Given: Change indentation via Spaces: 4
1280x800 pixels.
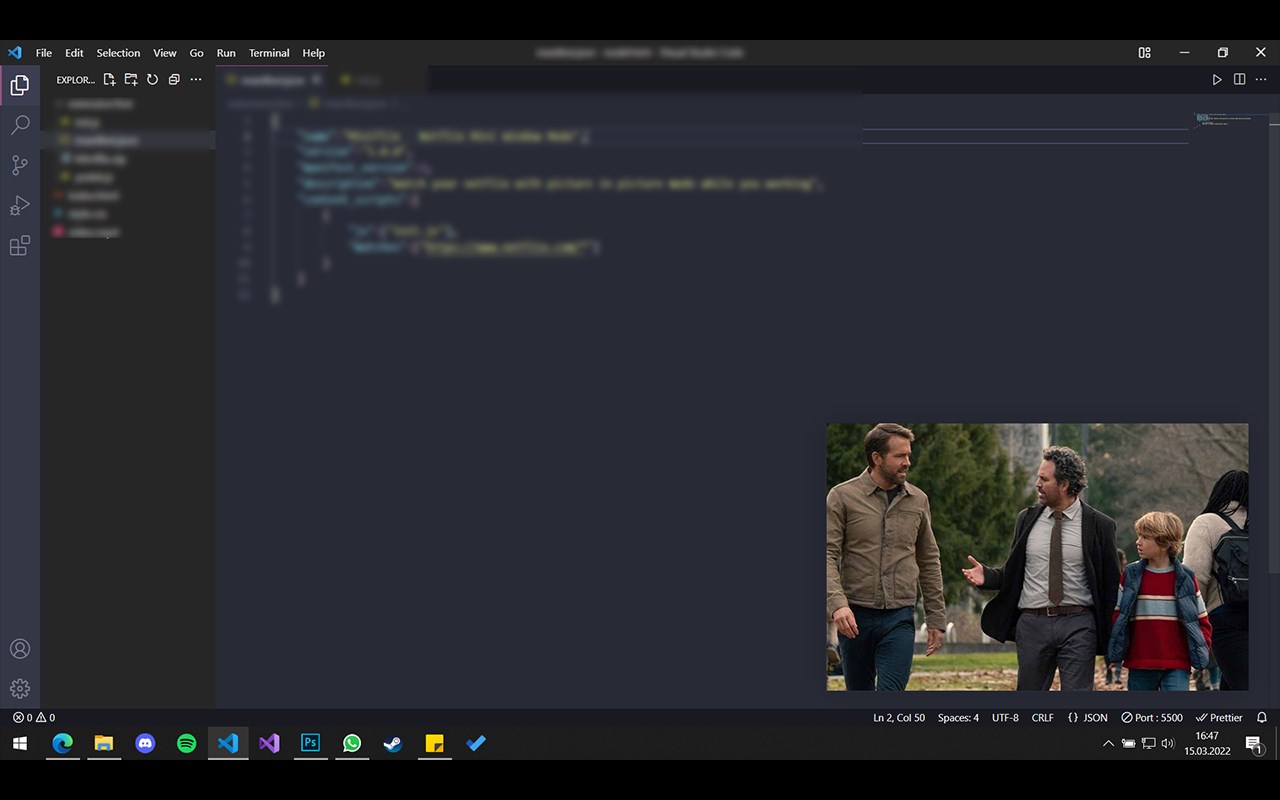Looking at the screenshot, I should click(958, 718).
